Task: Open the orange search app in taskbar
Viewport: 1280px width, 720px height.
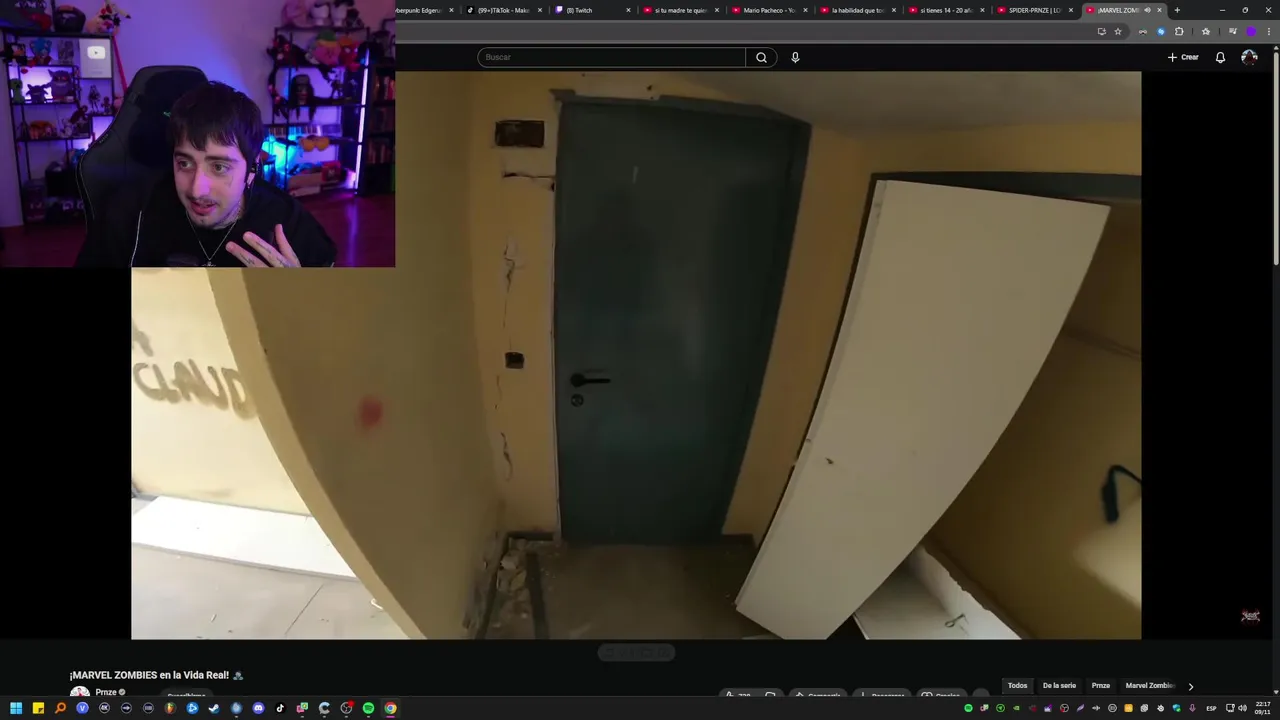Action: (60, 708)
